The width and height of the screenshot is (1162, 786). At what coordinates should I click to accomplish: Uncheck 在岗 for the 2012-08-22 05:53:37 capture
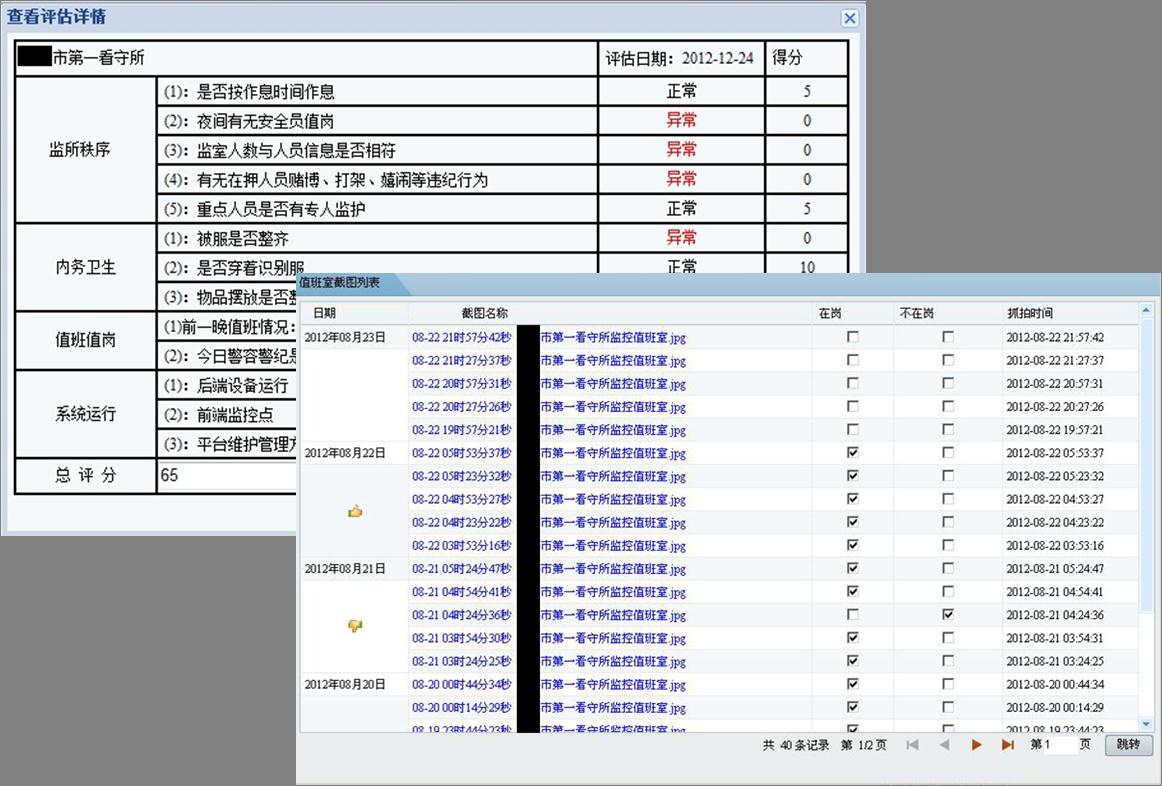point(853,453)
